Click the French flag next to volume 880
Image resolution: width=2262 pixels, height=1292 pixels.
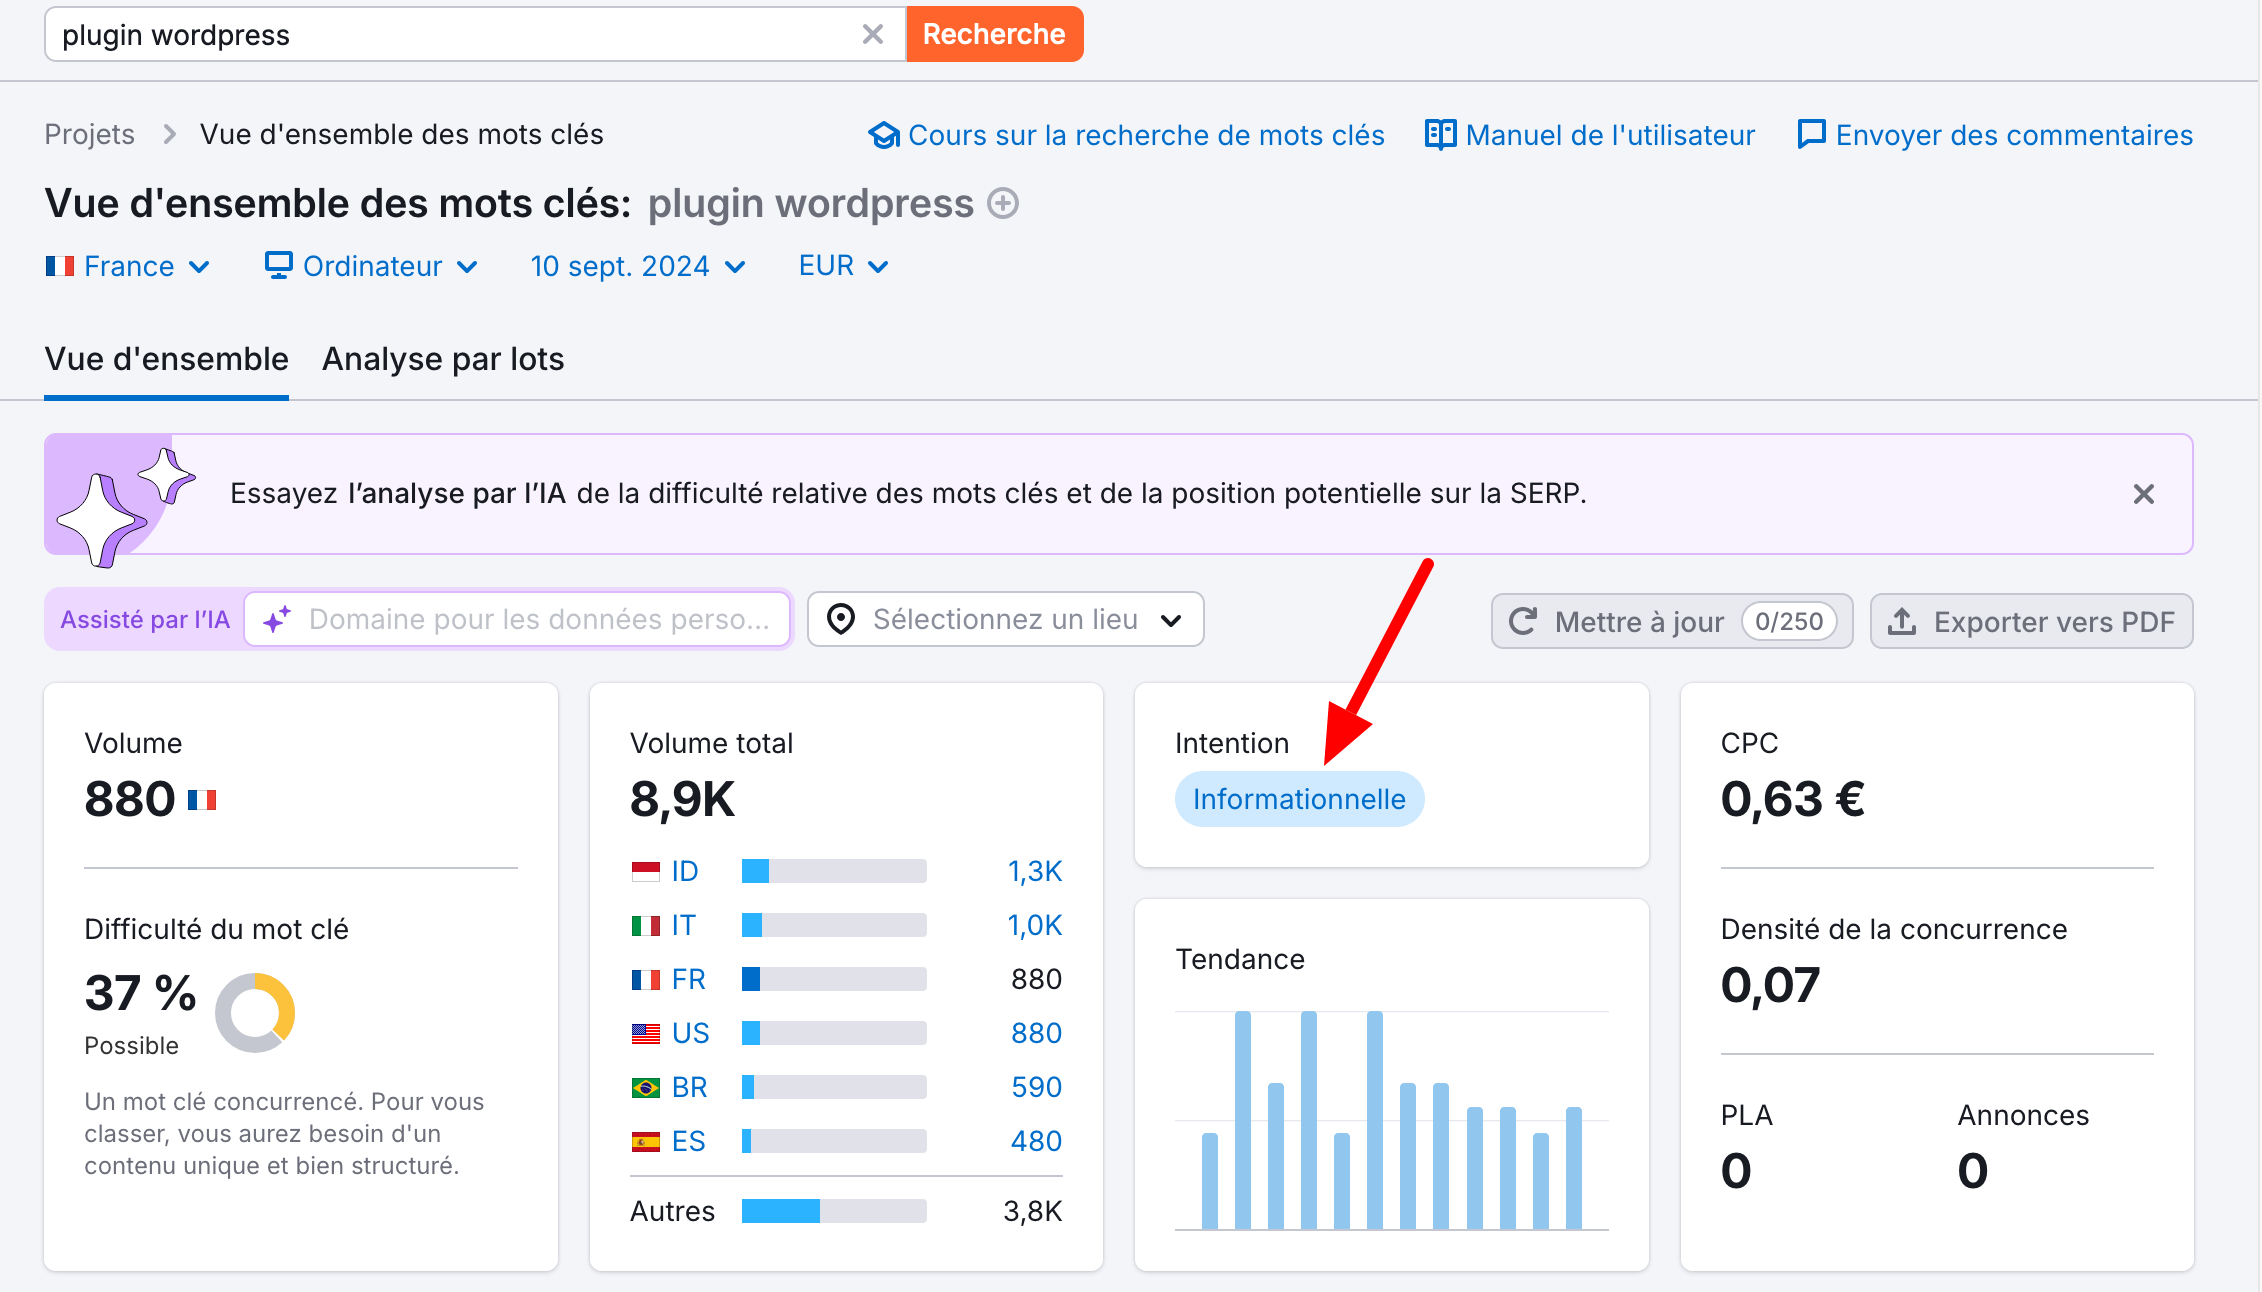[202, 800]
